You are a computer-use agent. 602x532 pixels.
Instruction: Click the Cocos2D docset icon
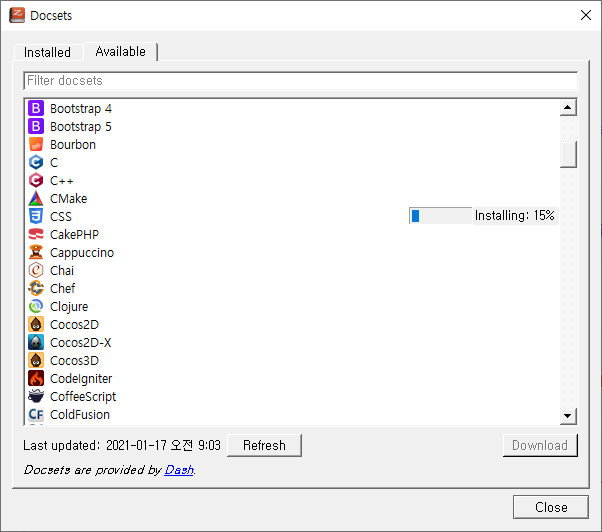36,324
